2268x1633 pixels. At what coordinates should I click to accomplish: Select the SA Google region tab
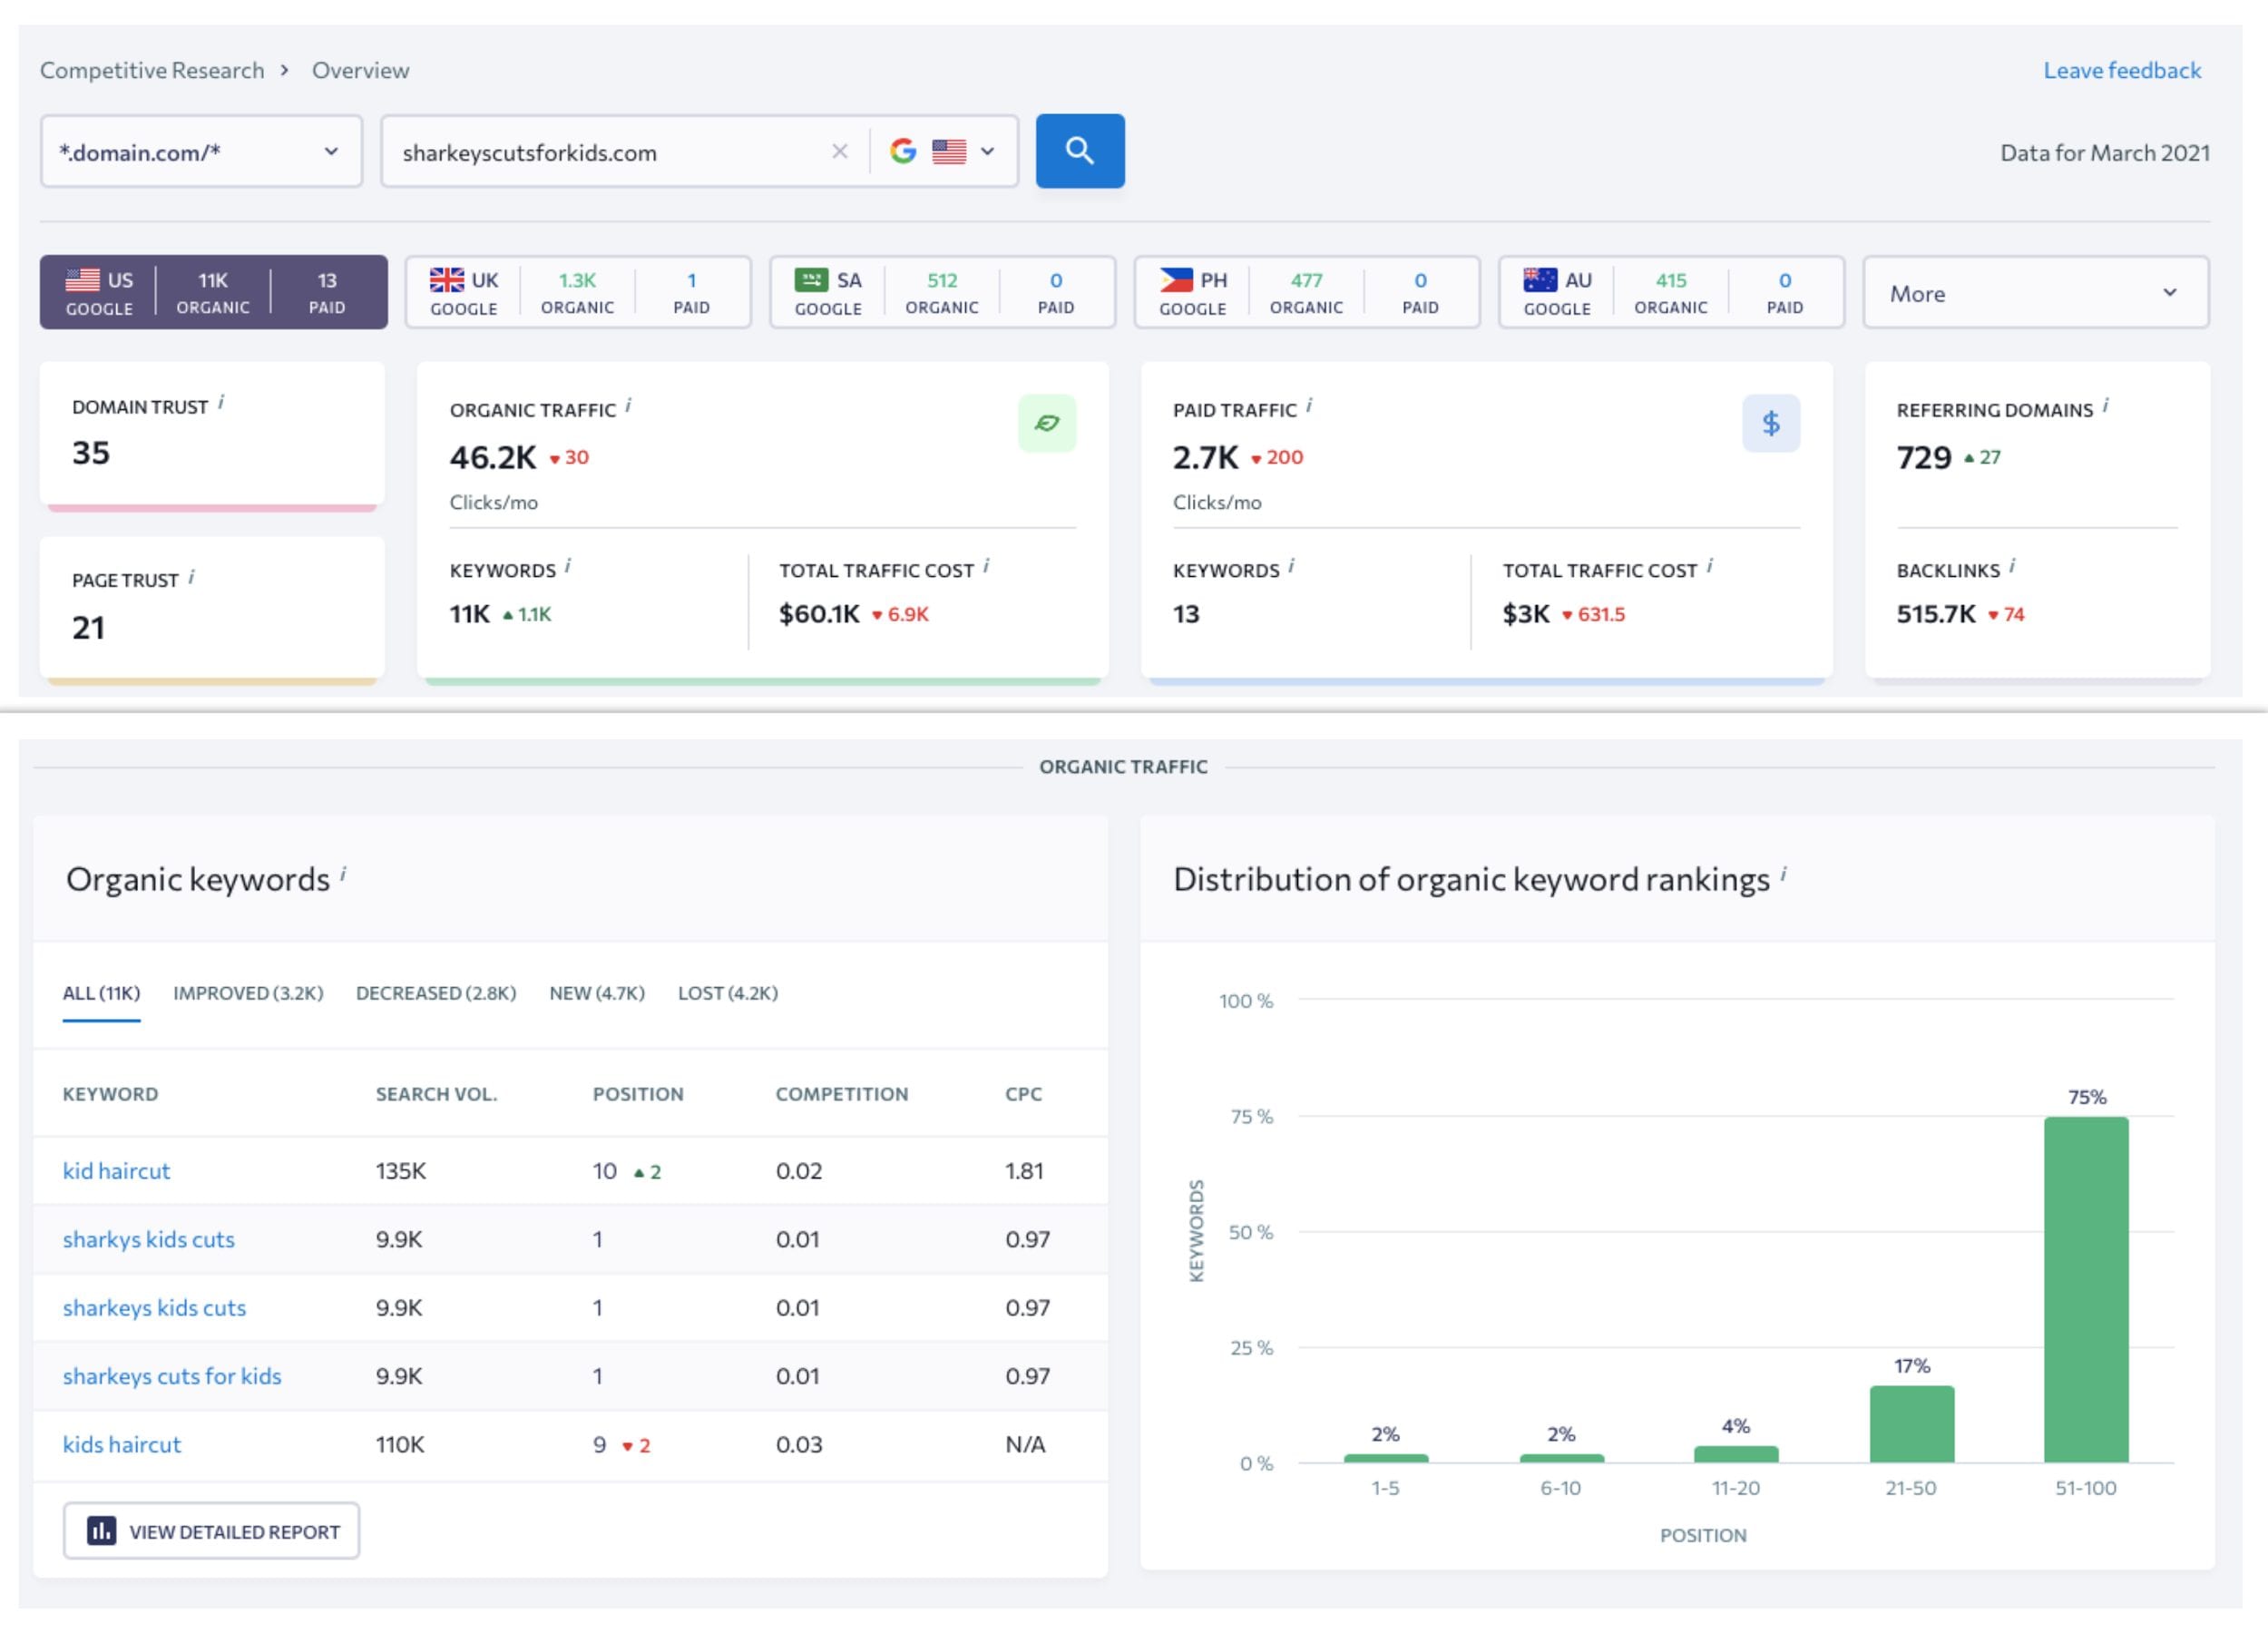pyautogui.click(x=942, y=292)
